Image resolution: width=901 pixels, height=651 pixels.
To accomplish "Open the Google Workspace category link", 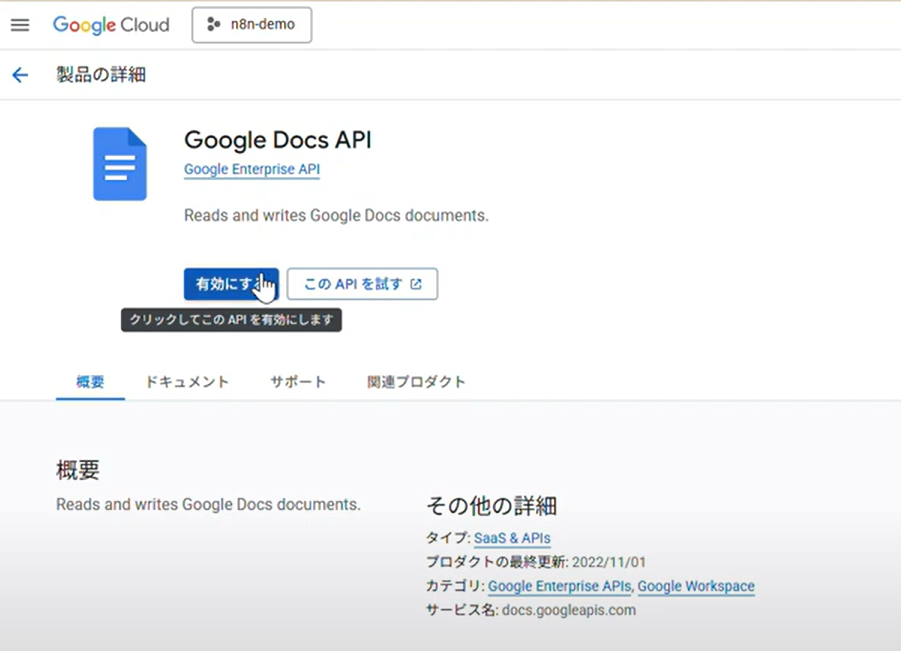I will click(x=696, y=586).
